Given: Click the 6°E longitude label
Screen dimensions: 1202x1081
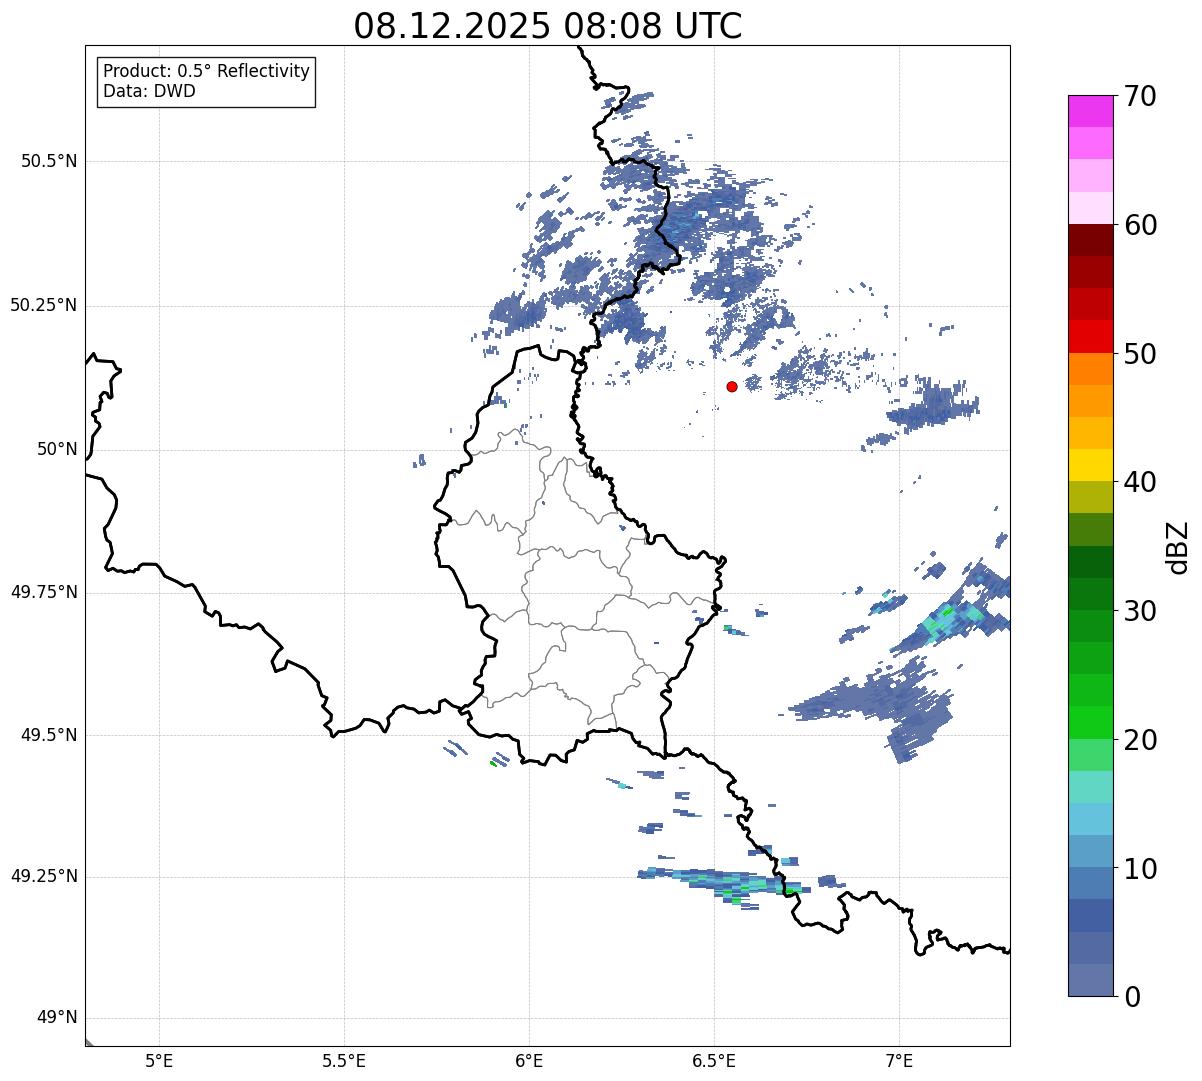Looking at the screenshot, I should tap(529, 1061).
